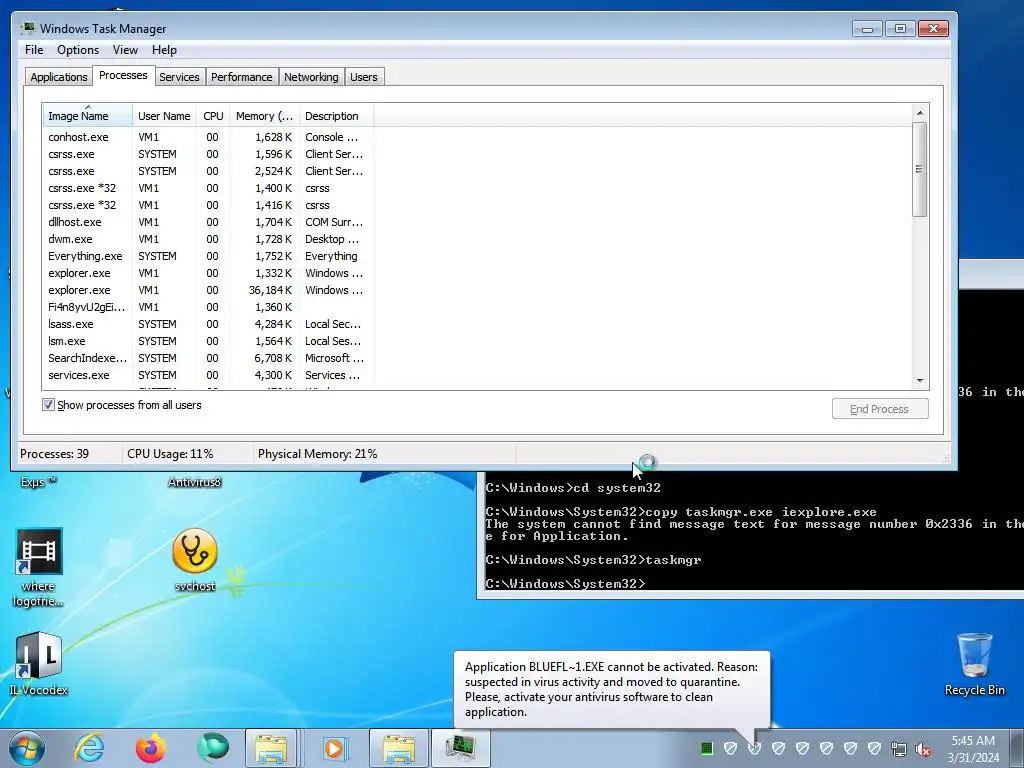Image resolution: width=1024 pixels, height=768 pixels.
Task: Click the process list scrollbar thumb
Action: pos(920,169)
